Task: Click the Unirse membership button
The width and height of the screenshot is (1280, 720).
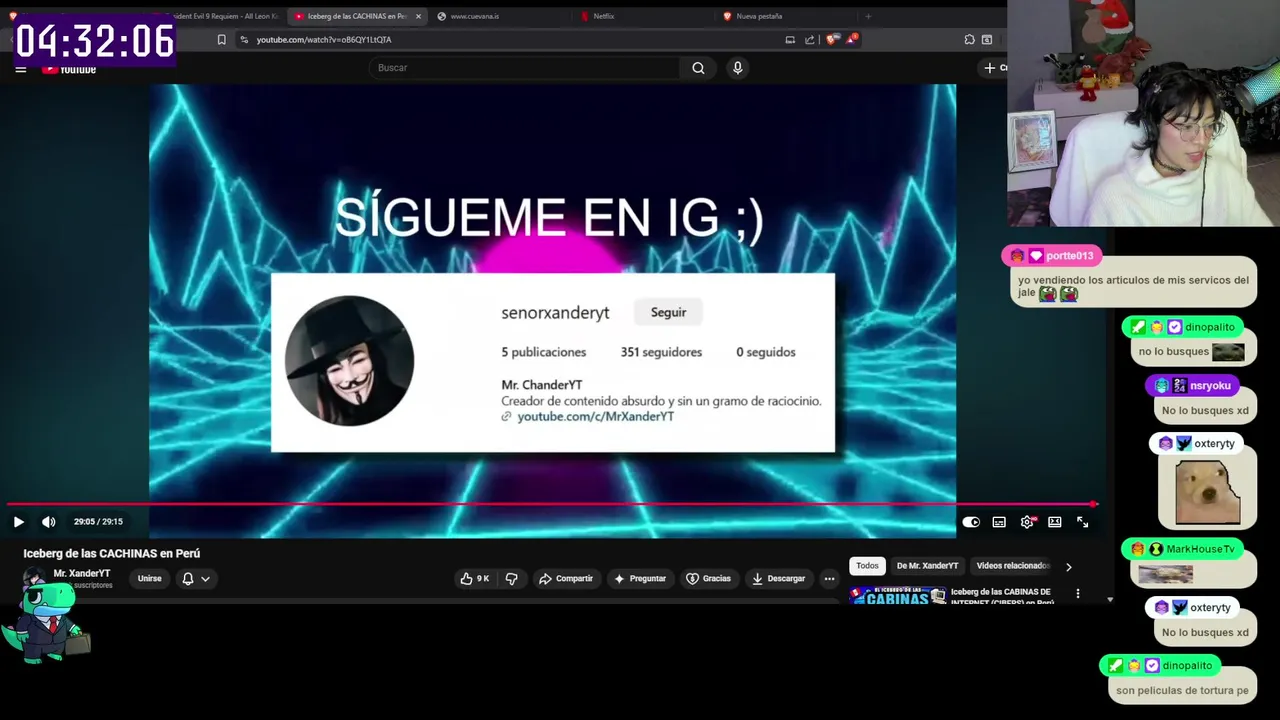Action: point(149,578)
